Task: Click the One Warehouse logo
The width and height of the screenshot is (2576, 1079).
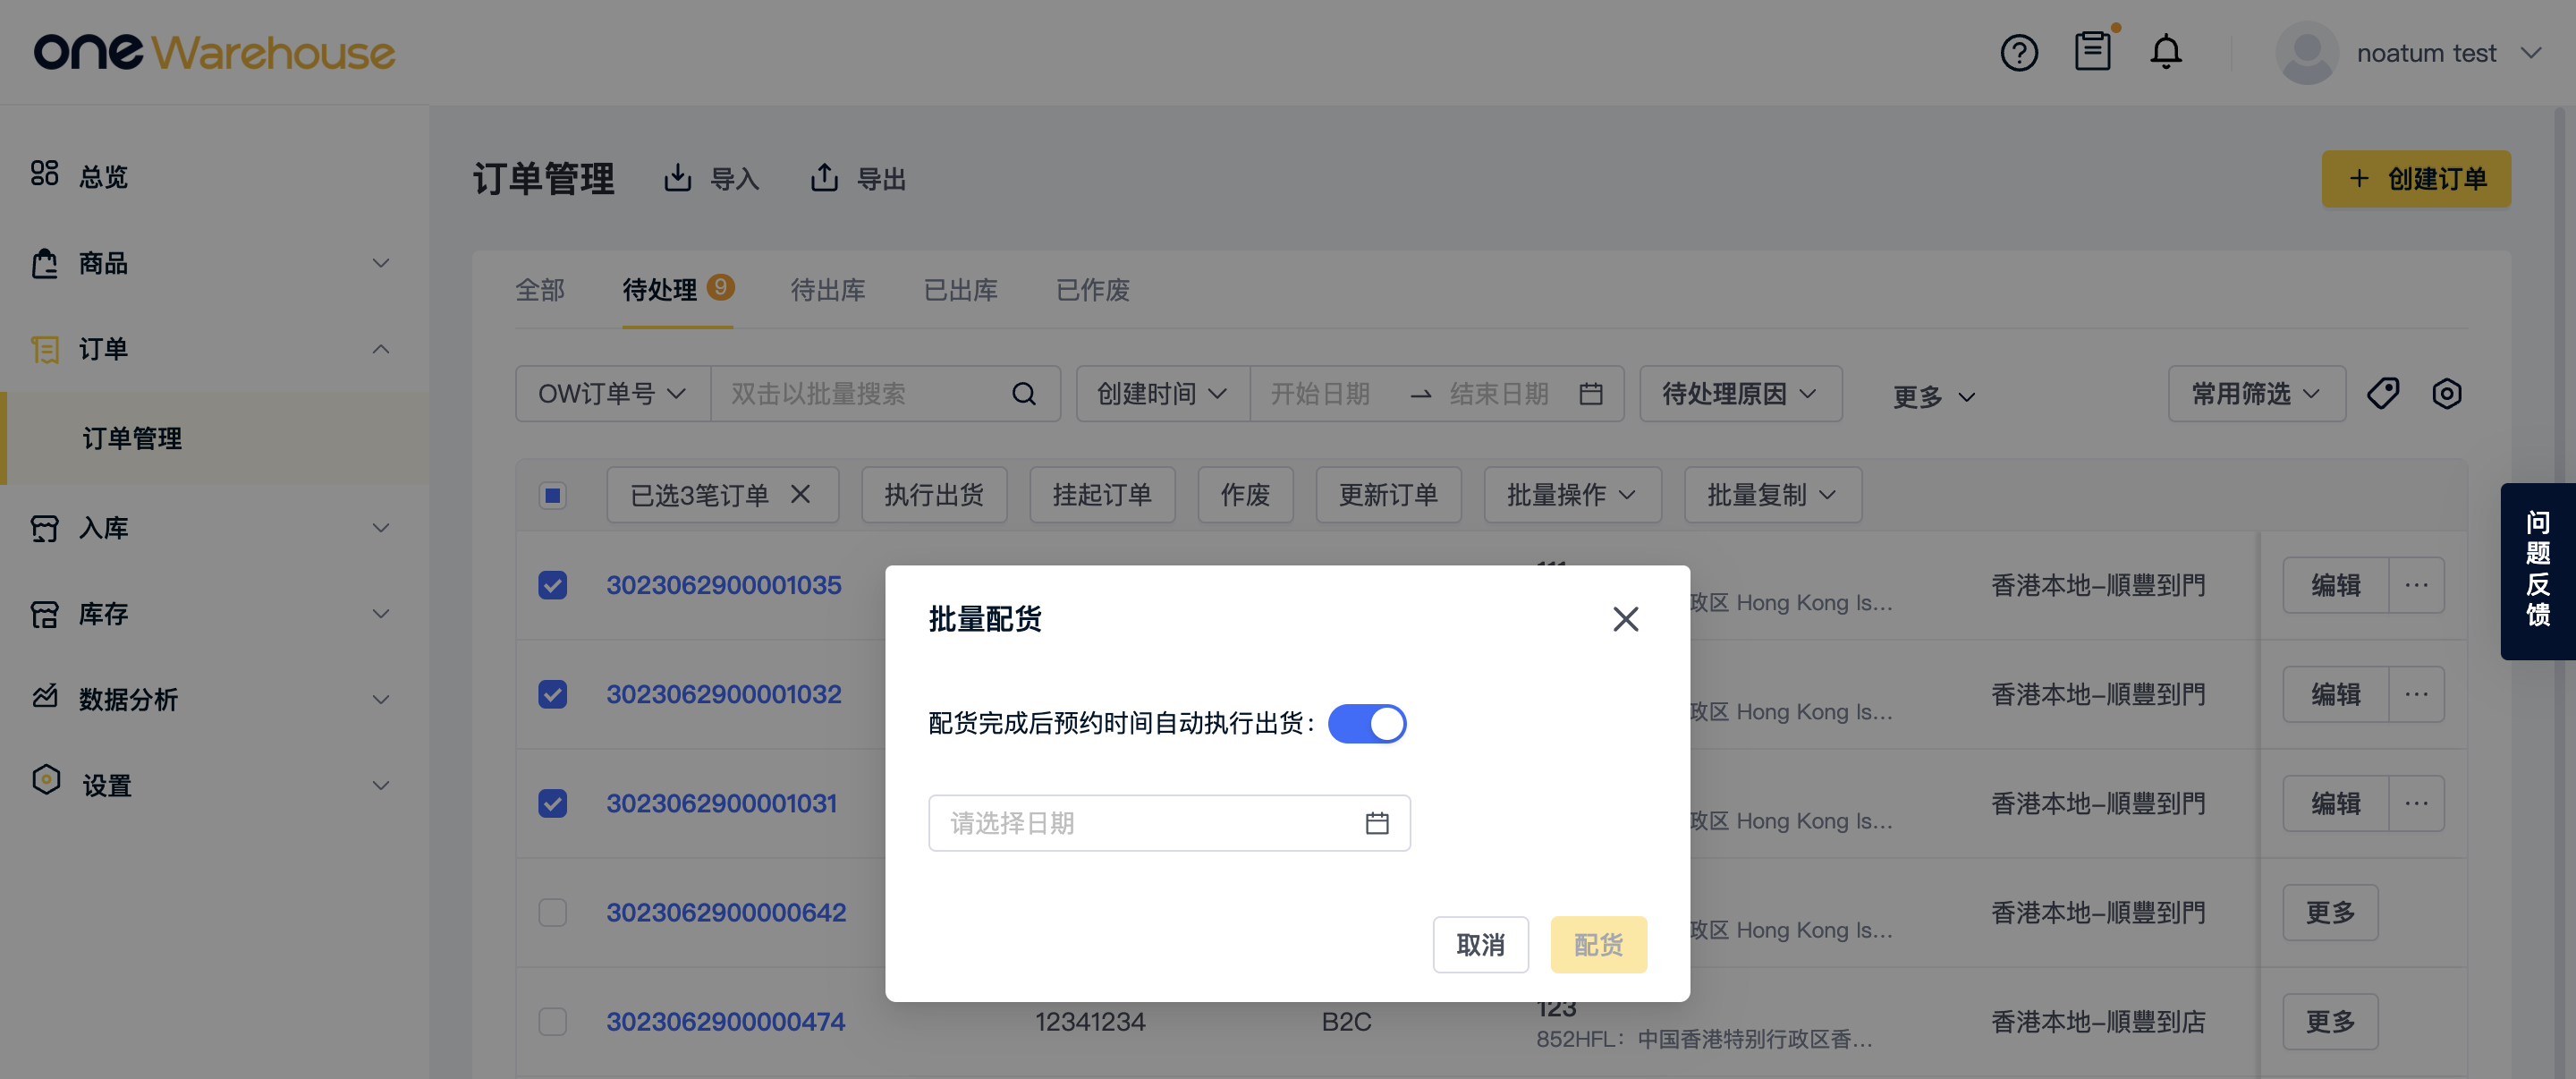Action: [214, 52]
